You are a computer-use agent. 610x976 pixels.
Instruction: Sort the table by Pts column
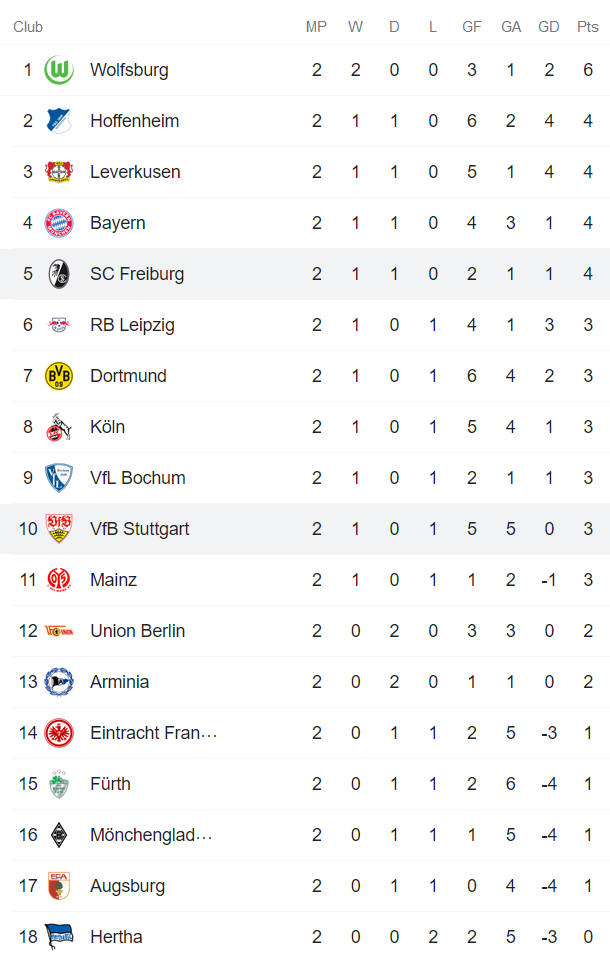pyautogui.click(x=590, y=27)
